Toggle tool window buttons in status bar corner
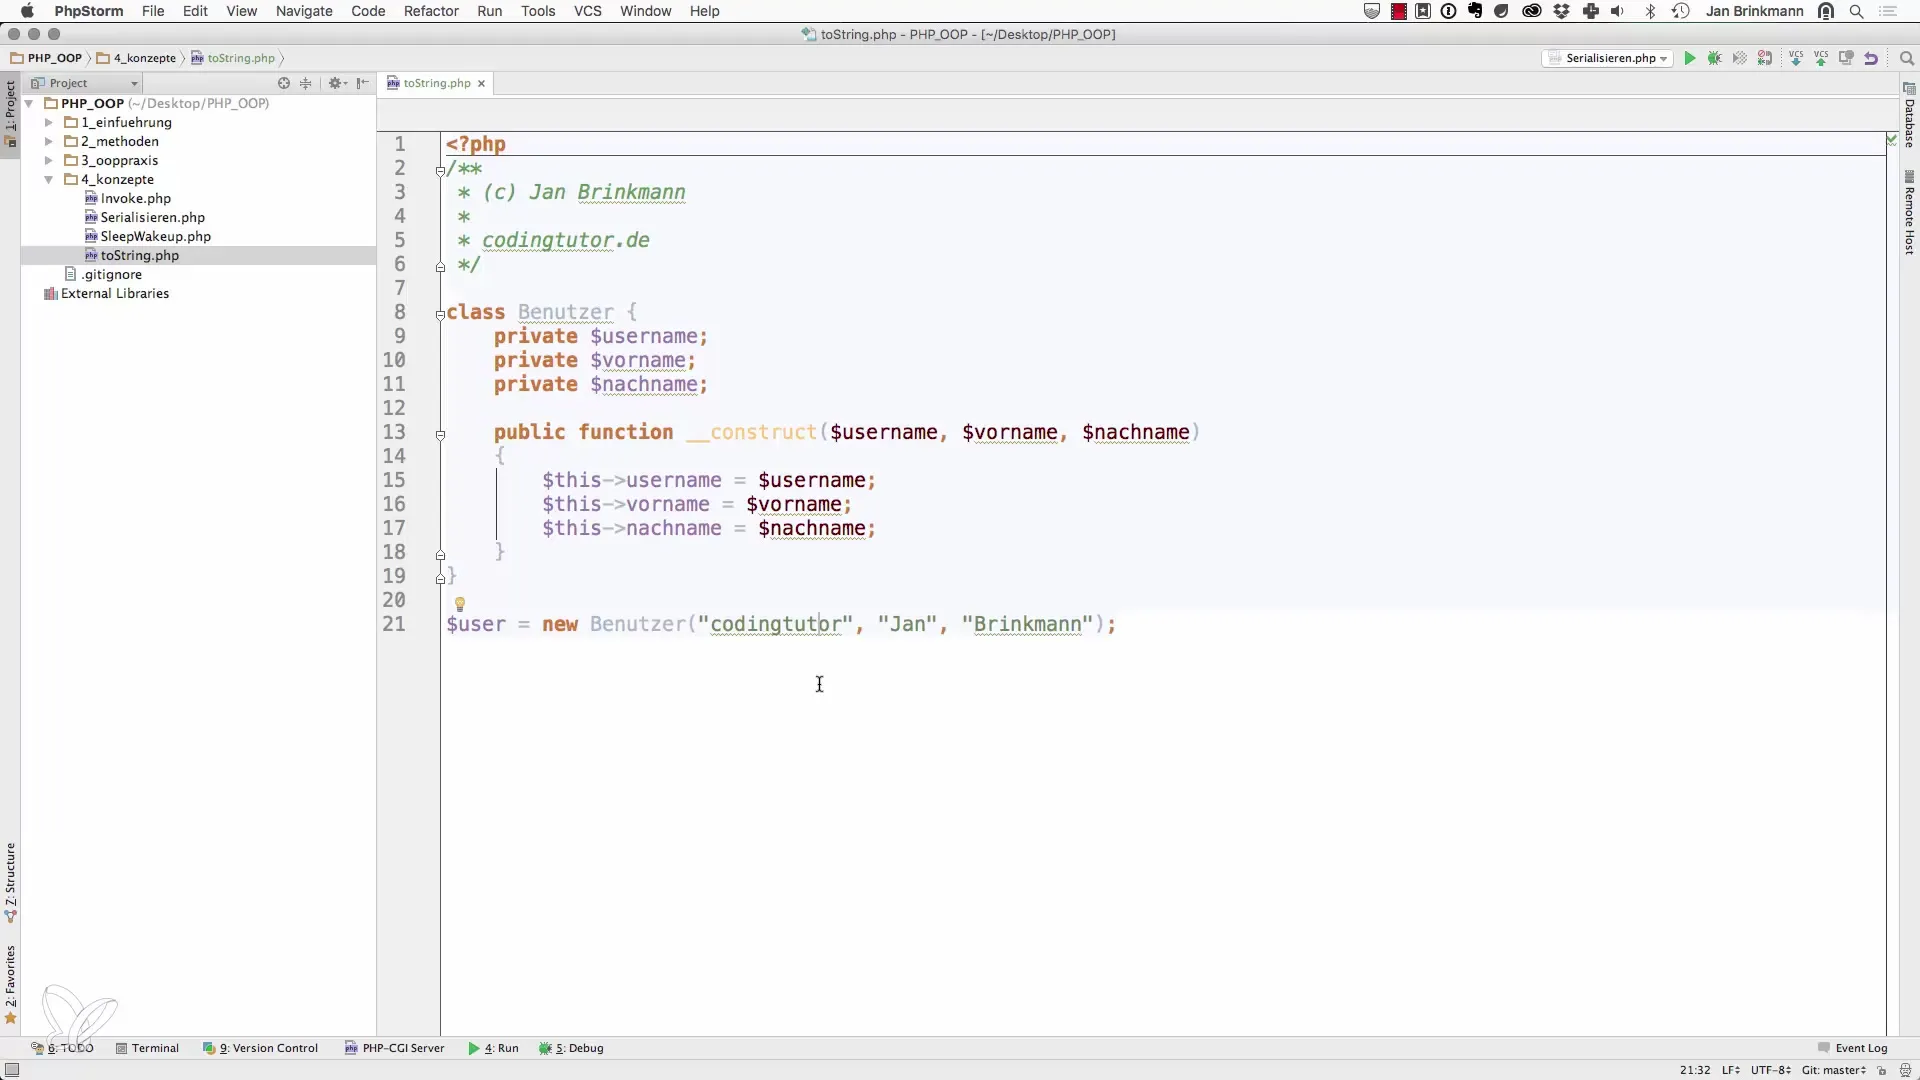The image size is (1920, 1080). 12,1070
